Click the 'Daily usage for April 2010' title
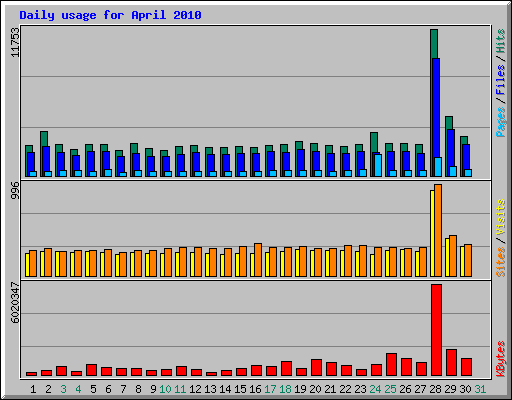Viewport: 512px width, 400px height. [x=110, y=15]
